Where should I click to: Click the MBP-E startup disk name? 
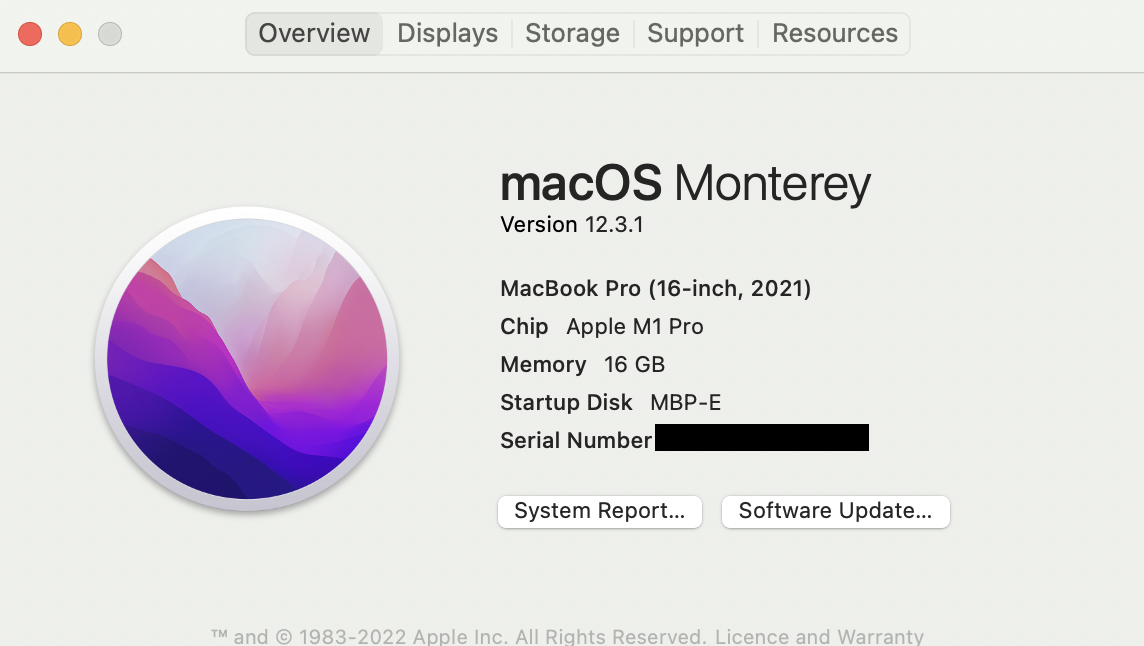coord(685,403)
